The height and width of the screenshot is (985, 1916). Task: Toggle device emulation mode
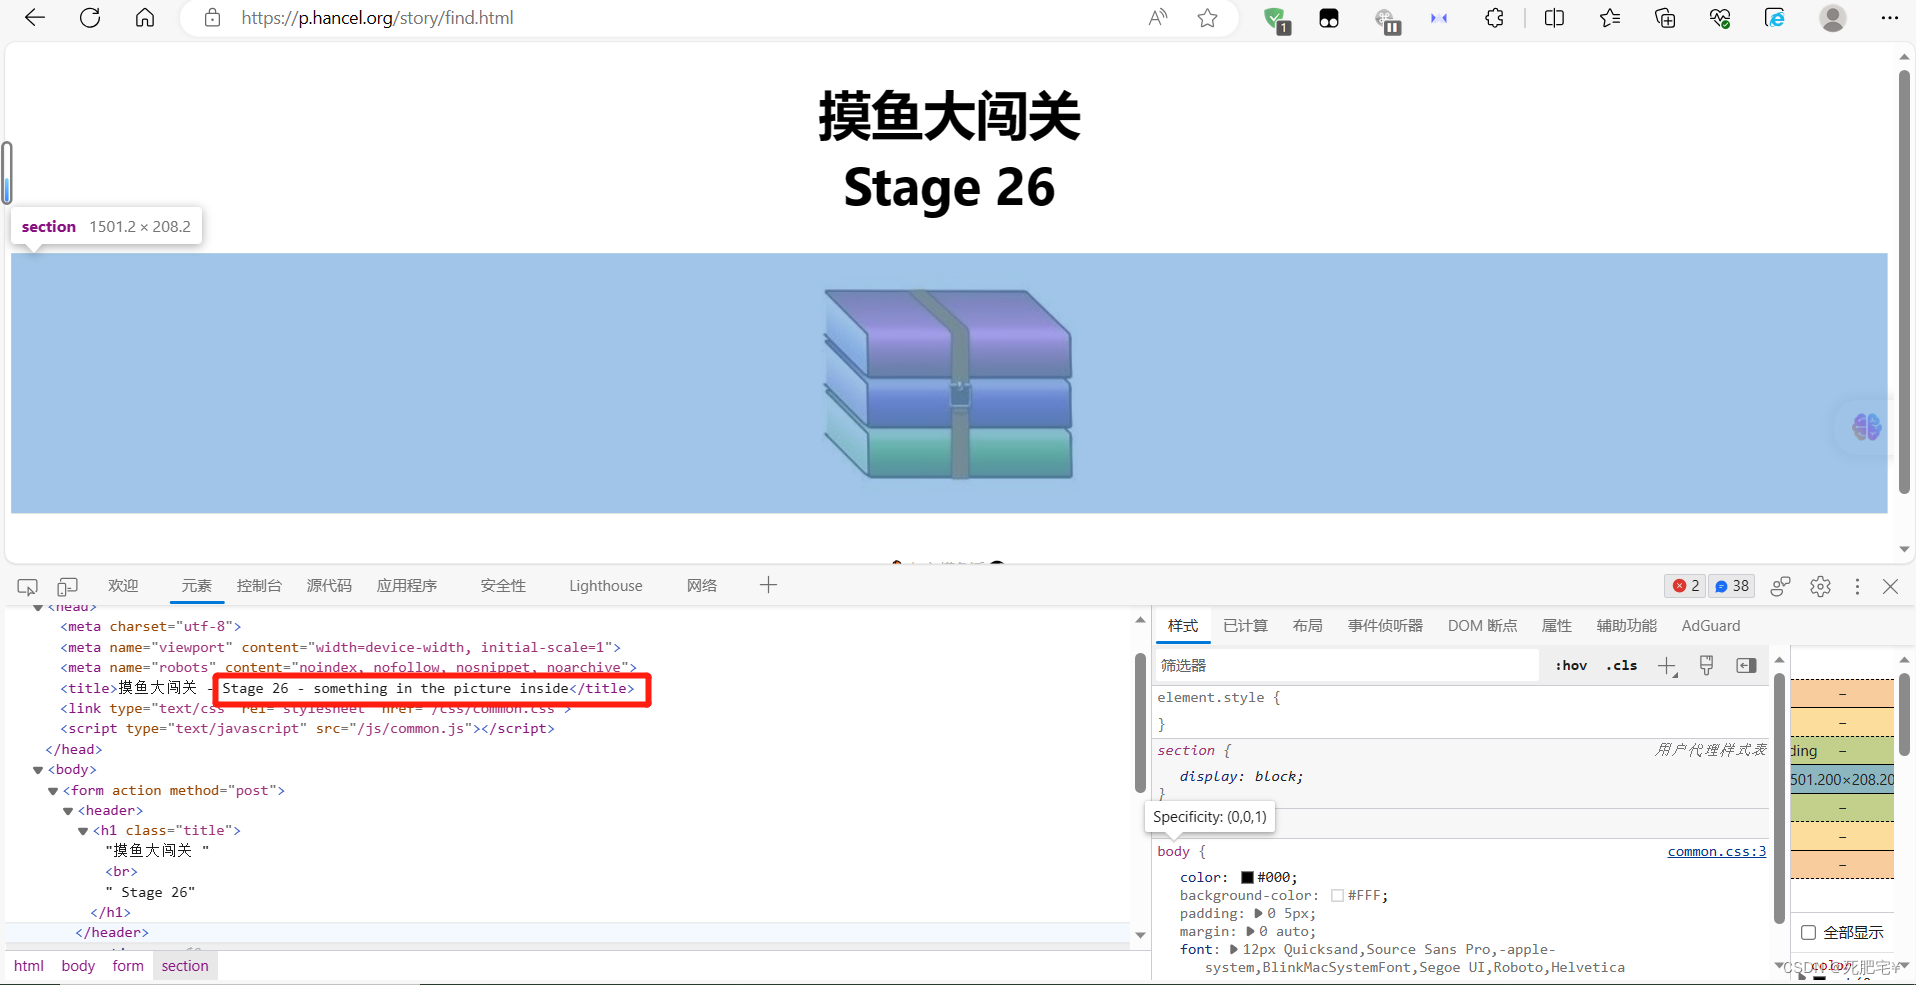(x=67, y=587)
